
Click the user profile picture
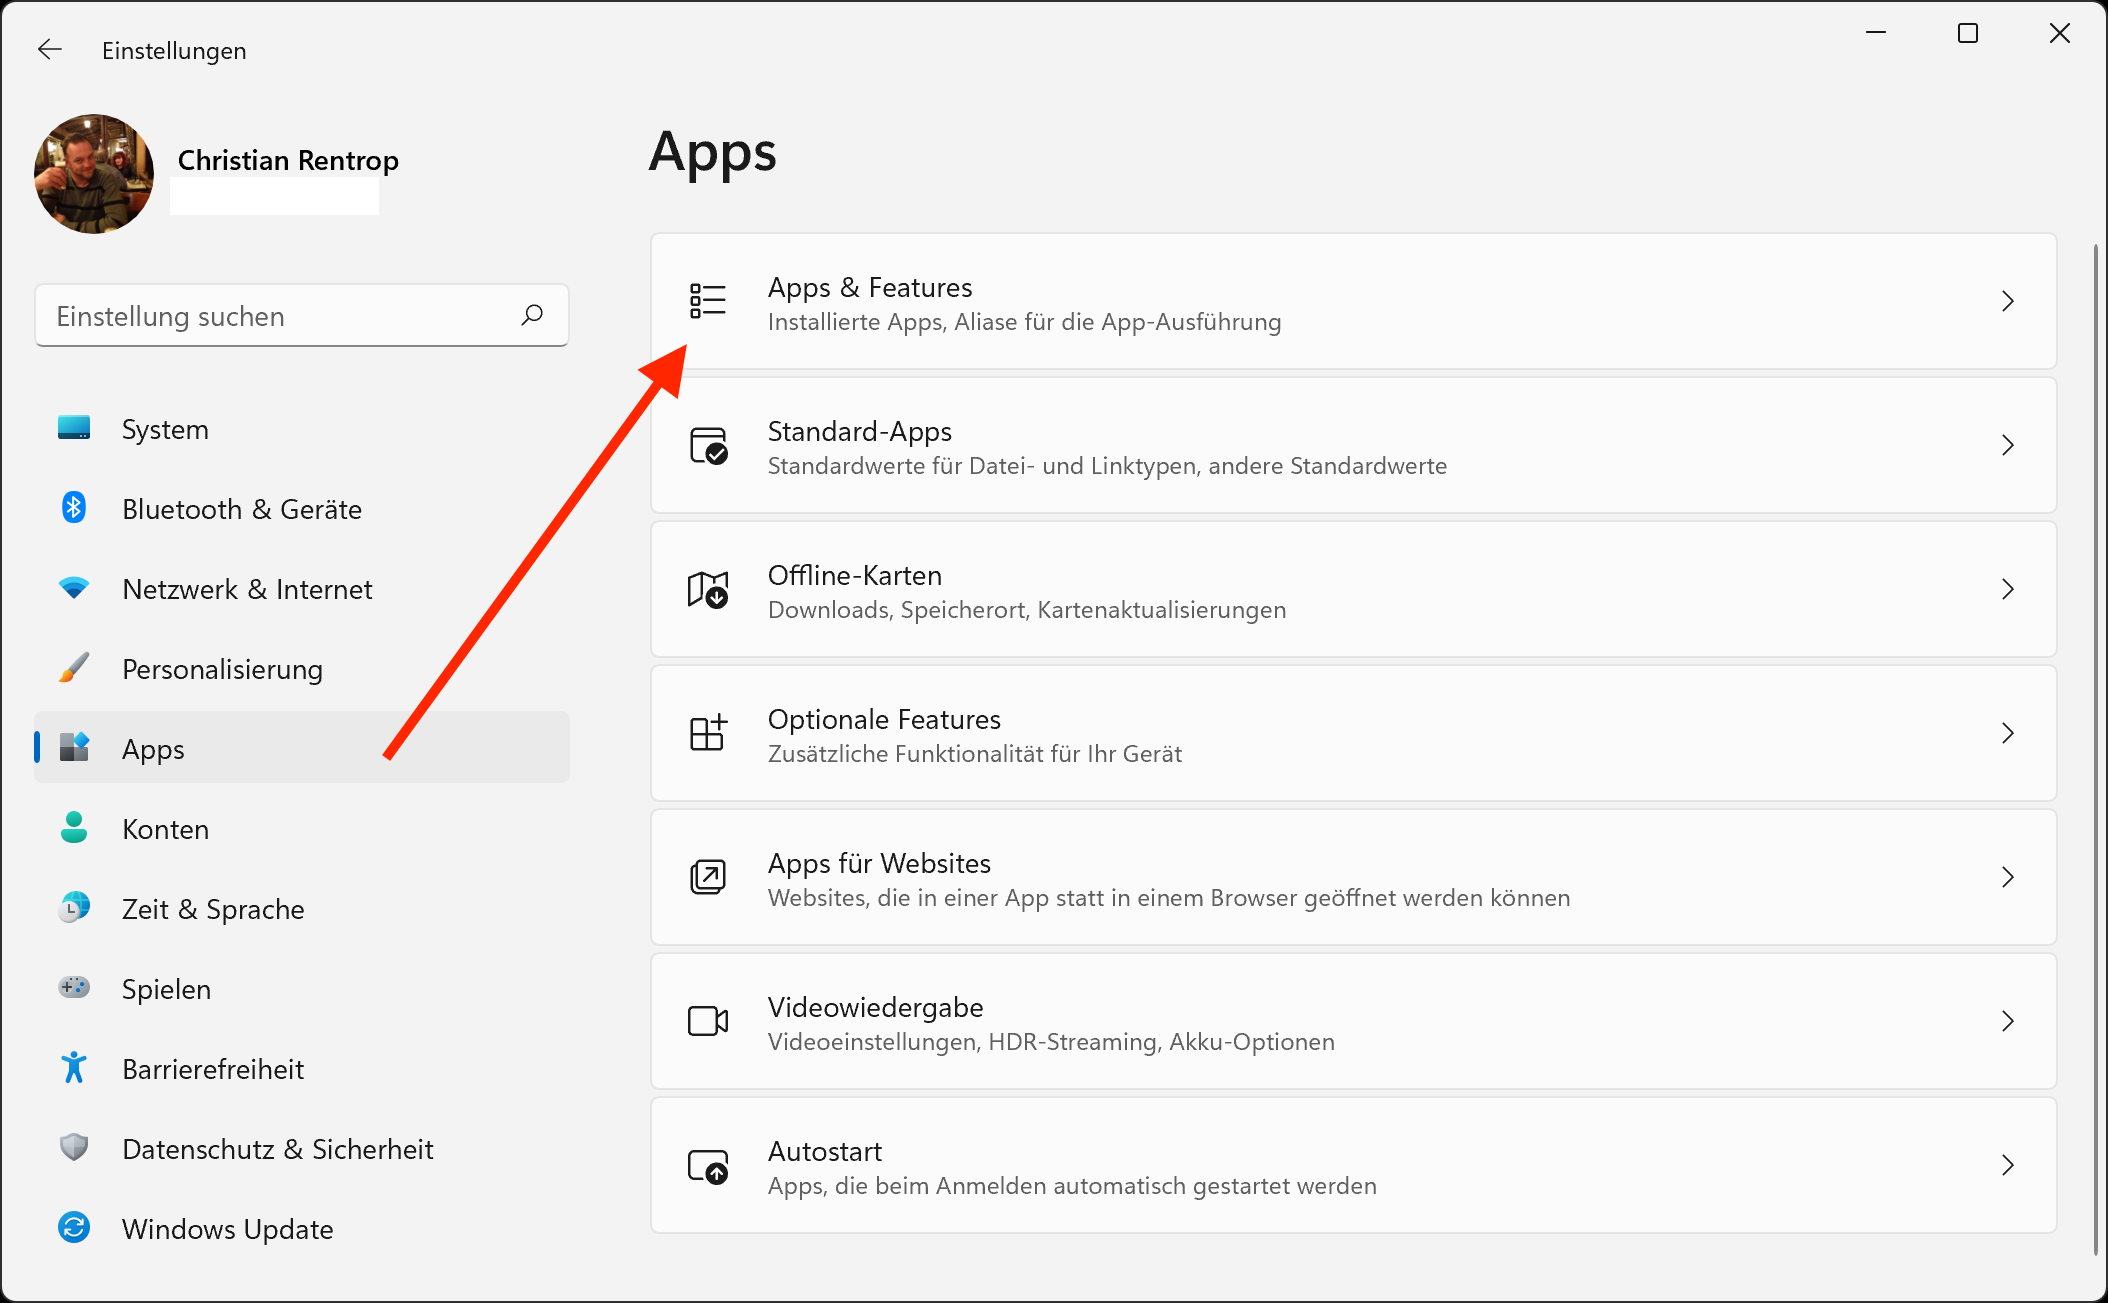click(94, 174)
